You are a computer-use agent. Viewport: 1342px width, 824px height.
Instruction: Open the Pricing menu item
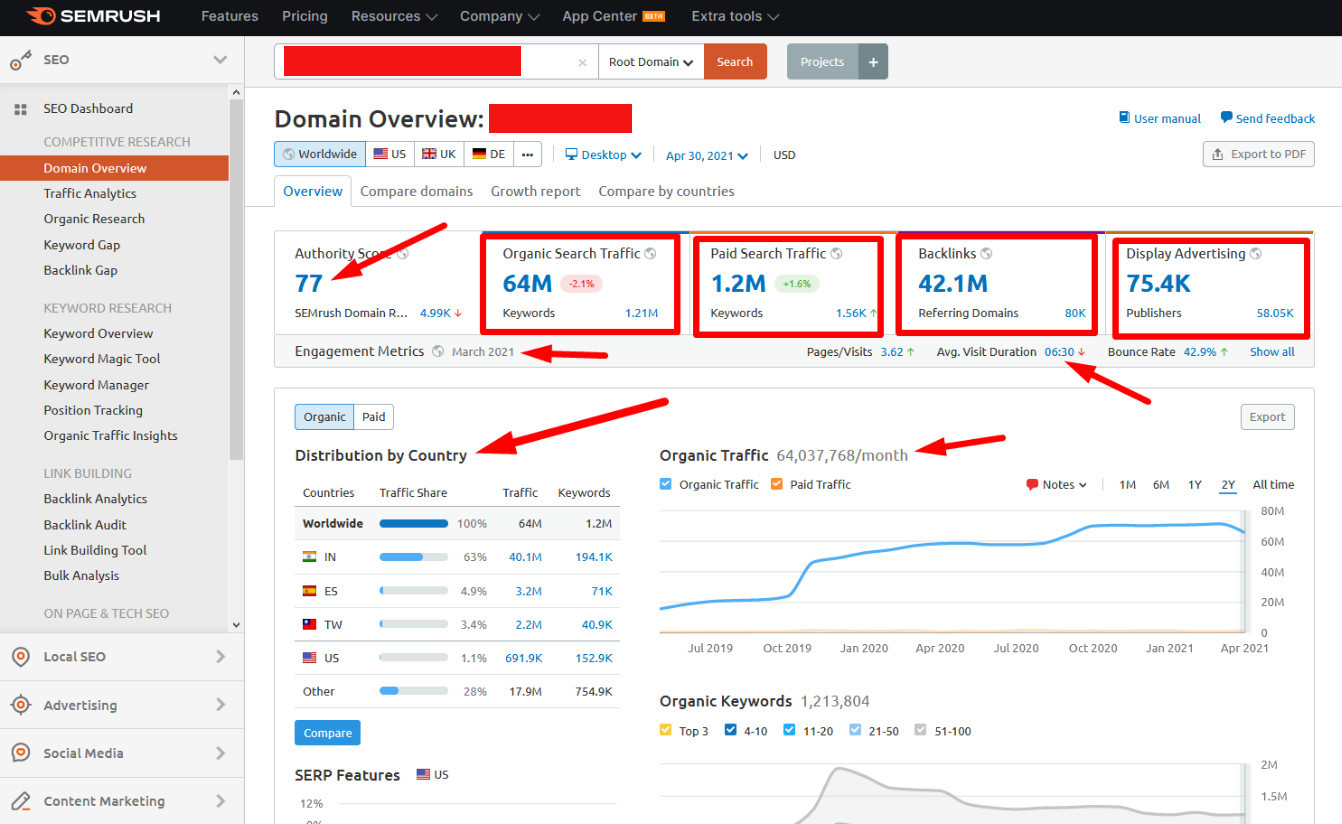(x=305, y=17)
